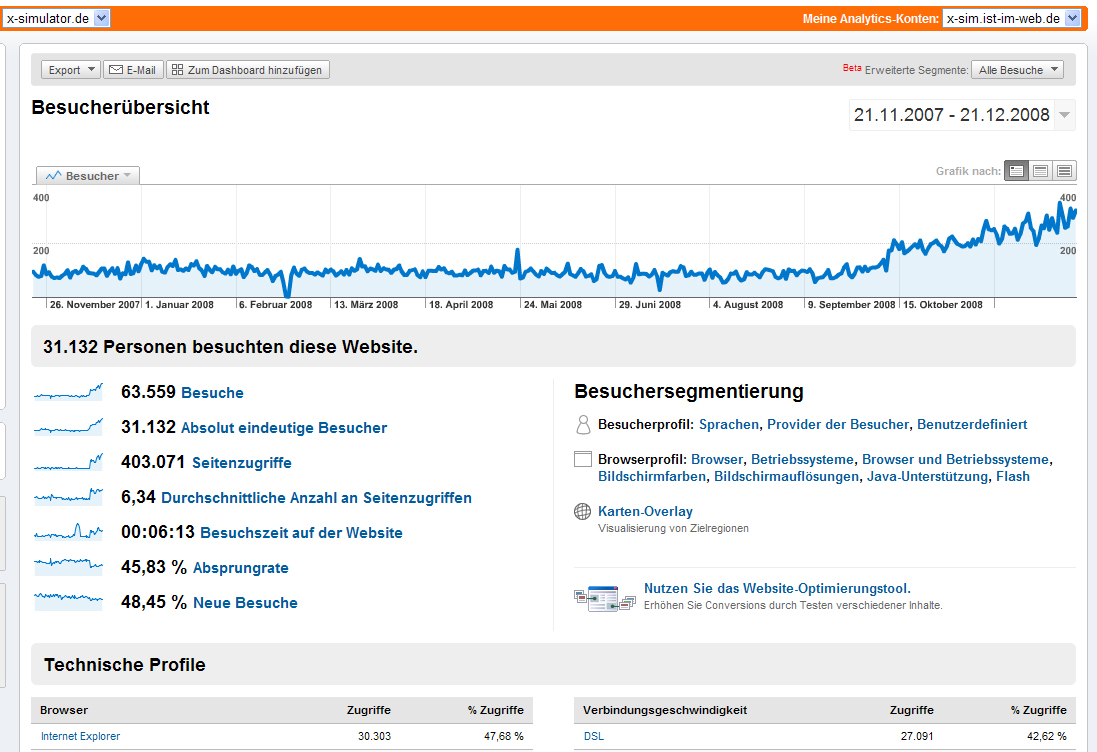Click the Seitenzugriffe sparkline thumbnail
The image size is (1097, 752).
pos(69,462)
